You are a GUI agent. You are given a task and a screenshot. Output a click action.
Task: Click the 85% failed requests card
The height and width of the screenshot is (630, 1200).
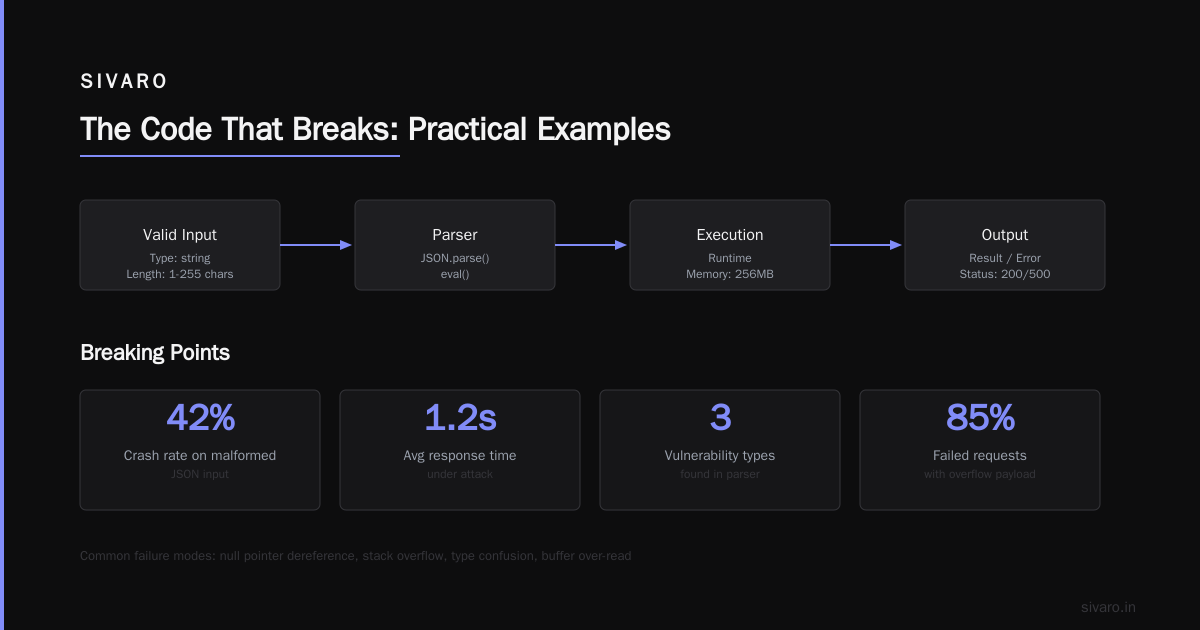[980, 450]
